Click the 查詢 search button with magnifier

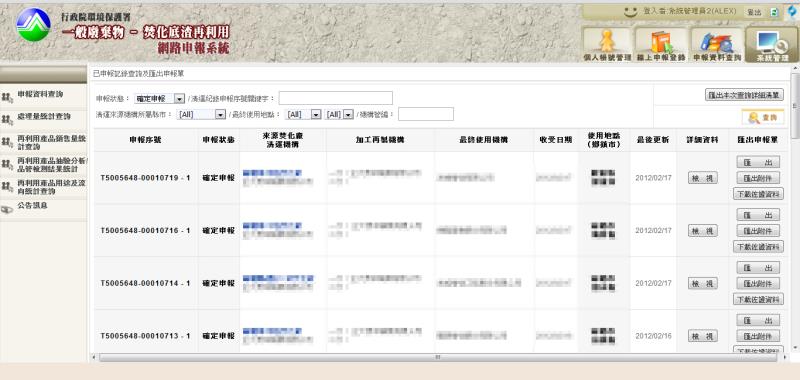pyautogui.click(x=763, y=117)
